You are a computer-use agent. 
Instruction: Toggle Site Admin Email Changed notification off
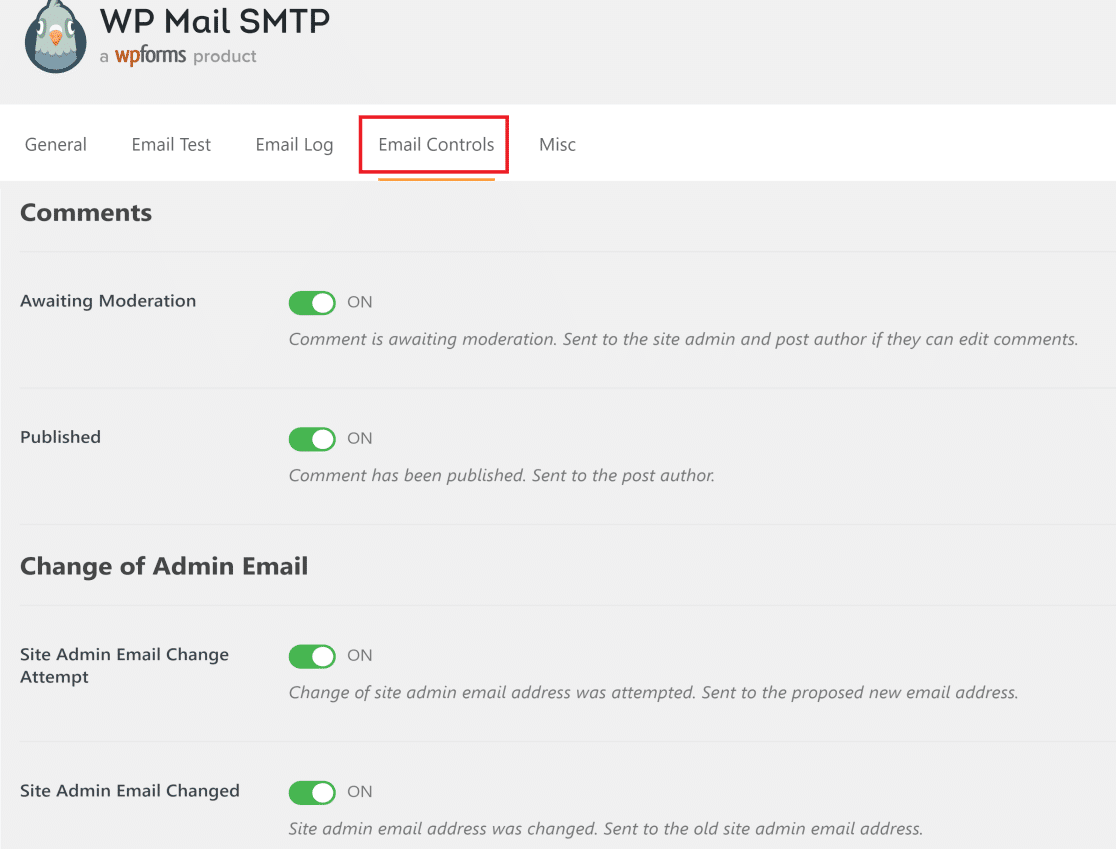click(x=311, y=791)
